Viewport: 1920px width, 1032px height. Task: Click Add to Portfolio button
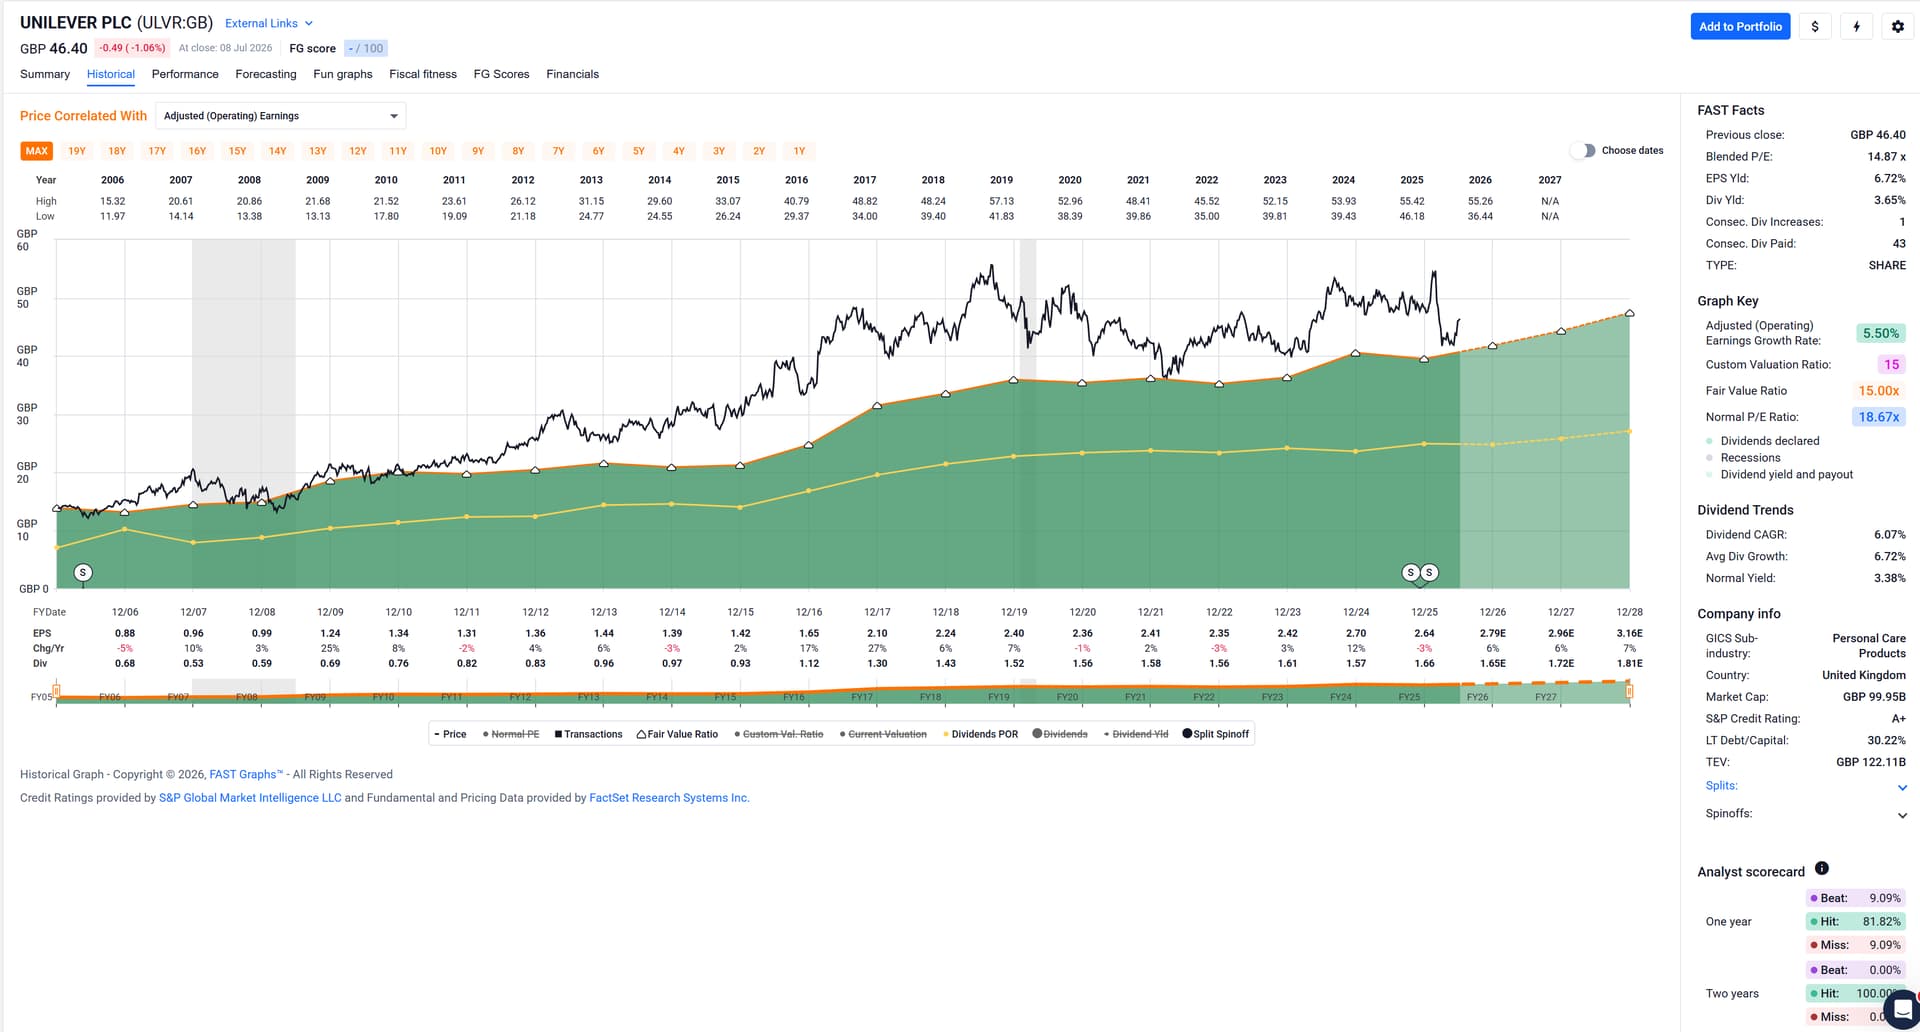click(x=1740, y=27)
